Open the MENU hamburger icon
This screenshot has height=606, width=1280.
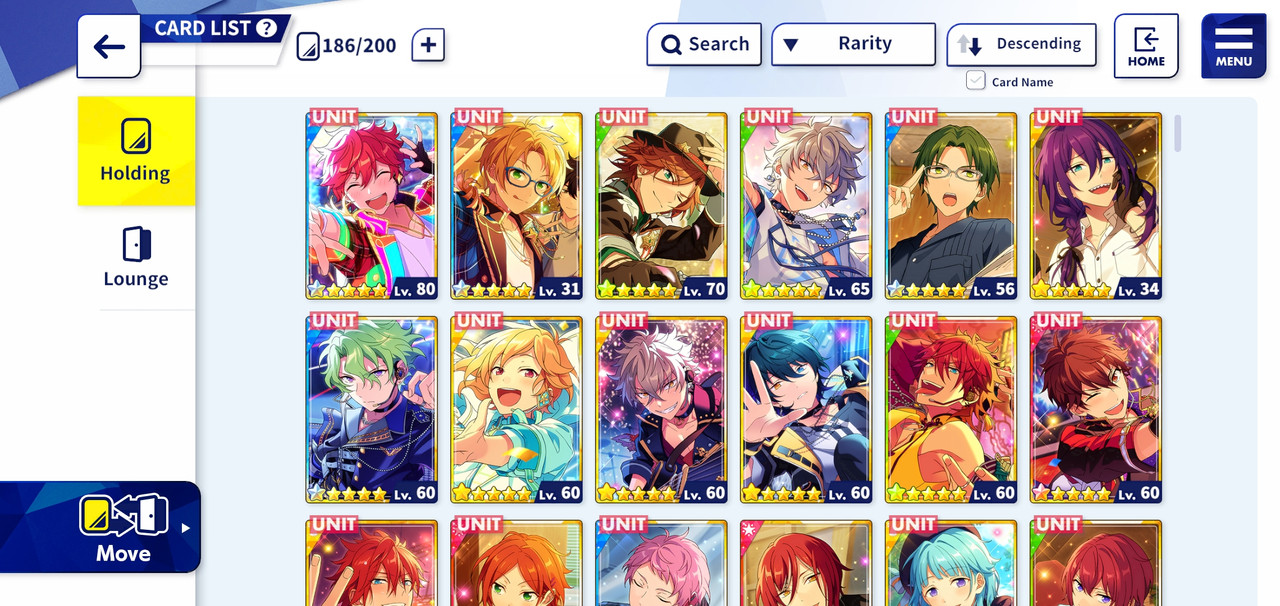pyautogui.click(x=1234, y=46)
